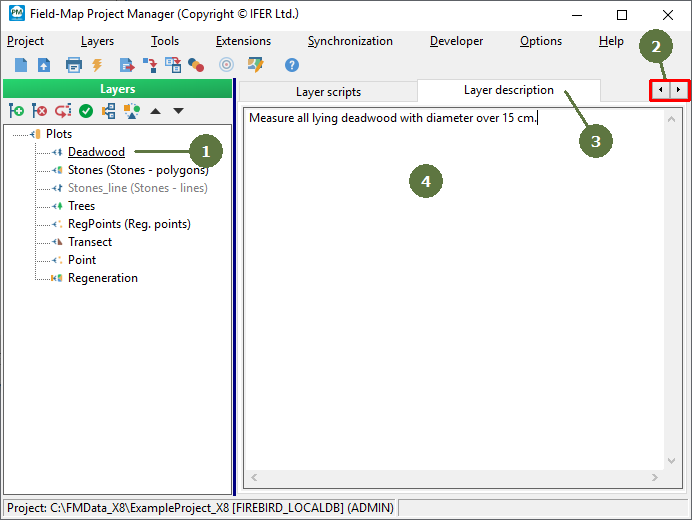Image resolution: width=692 pixels, height=520 pixels.
Task: Select the Deadwood layer in tree
Action: (x=96, y=152)
